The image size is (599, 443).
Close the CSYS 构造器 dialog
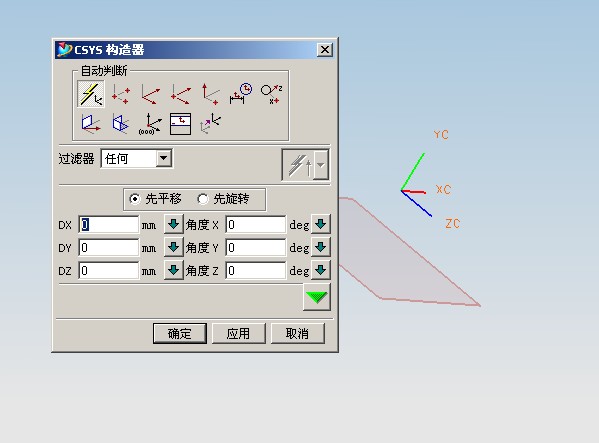click(x=325, y=50)
